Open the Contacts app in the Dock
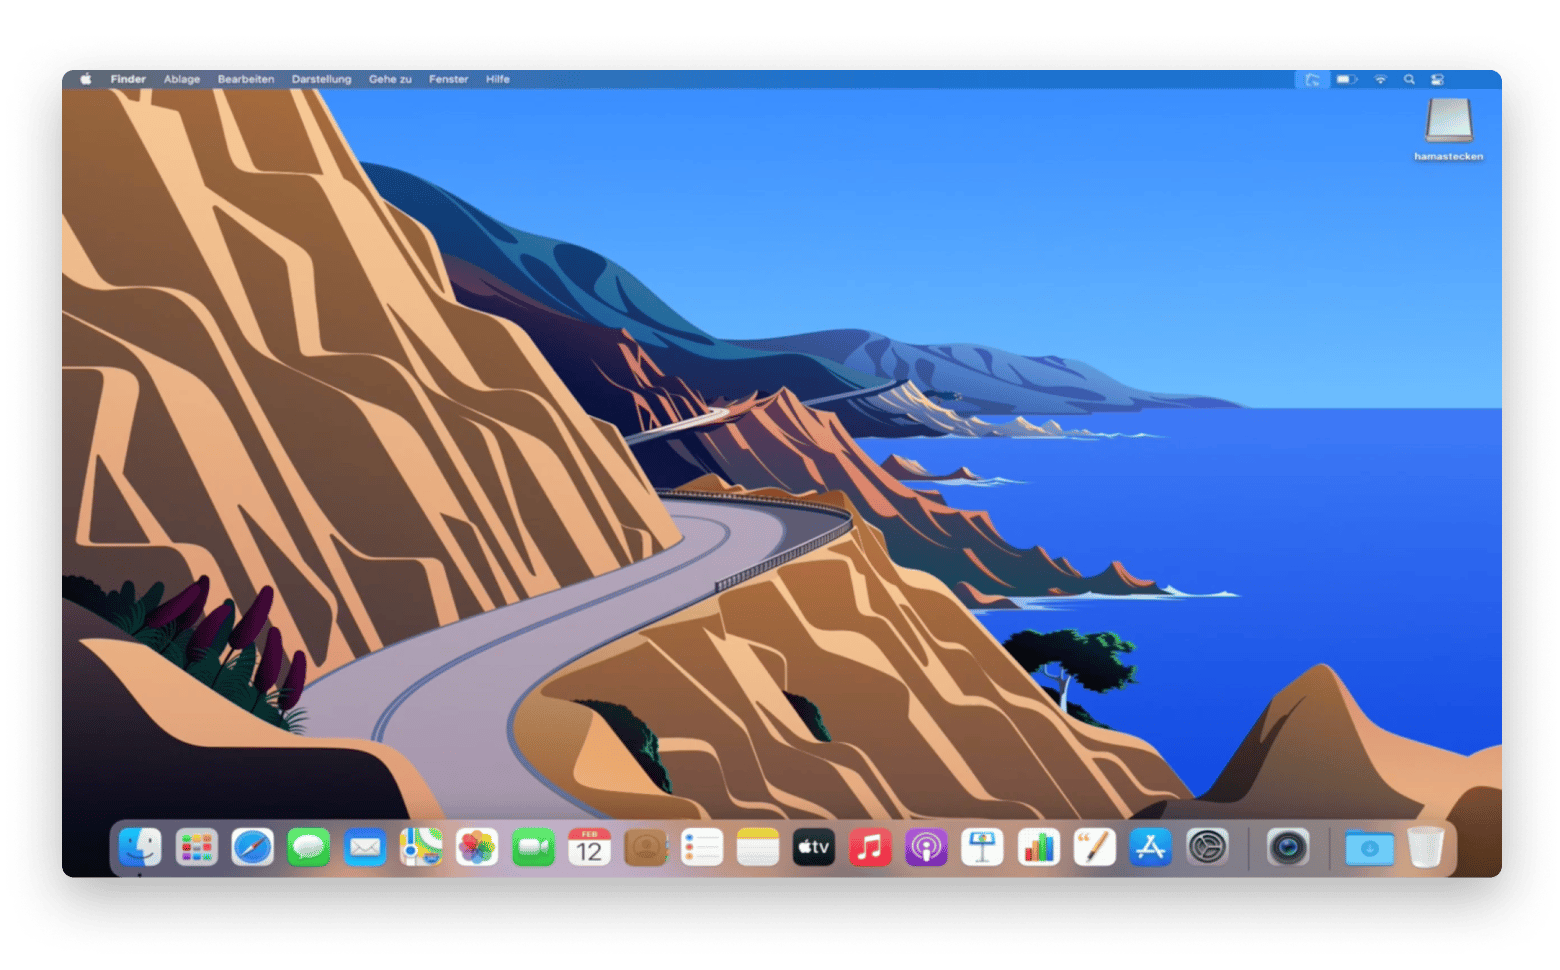Screen dimensions: 1560x970 click(646, 848)
